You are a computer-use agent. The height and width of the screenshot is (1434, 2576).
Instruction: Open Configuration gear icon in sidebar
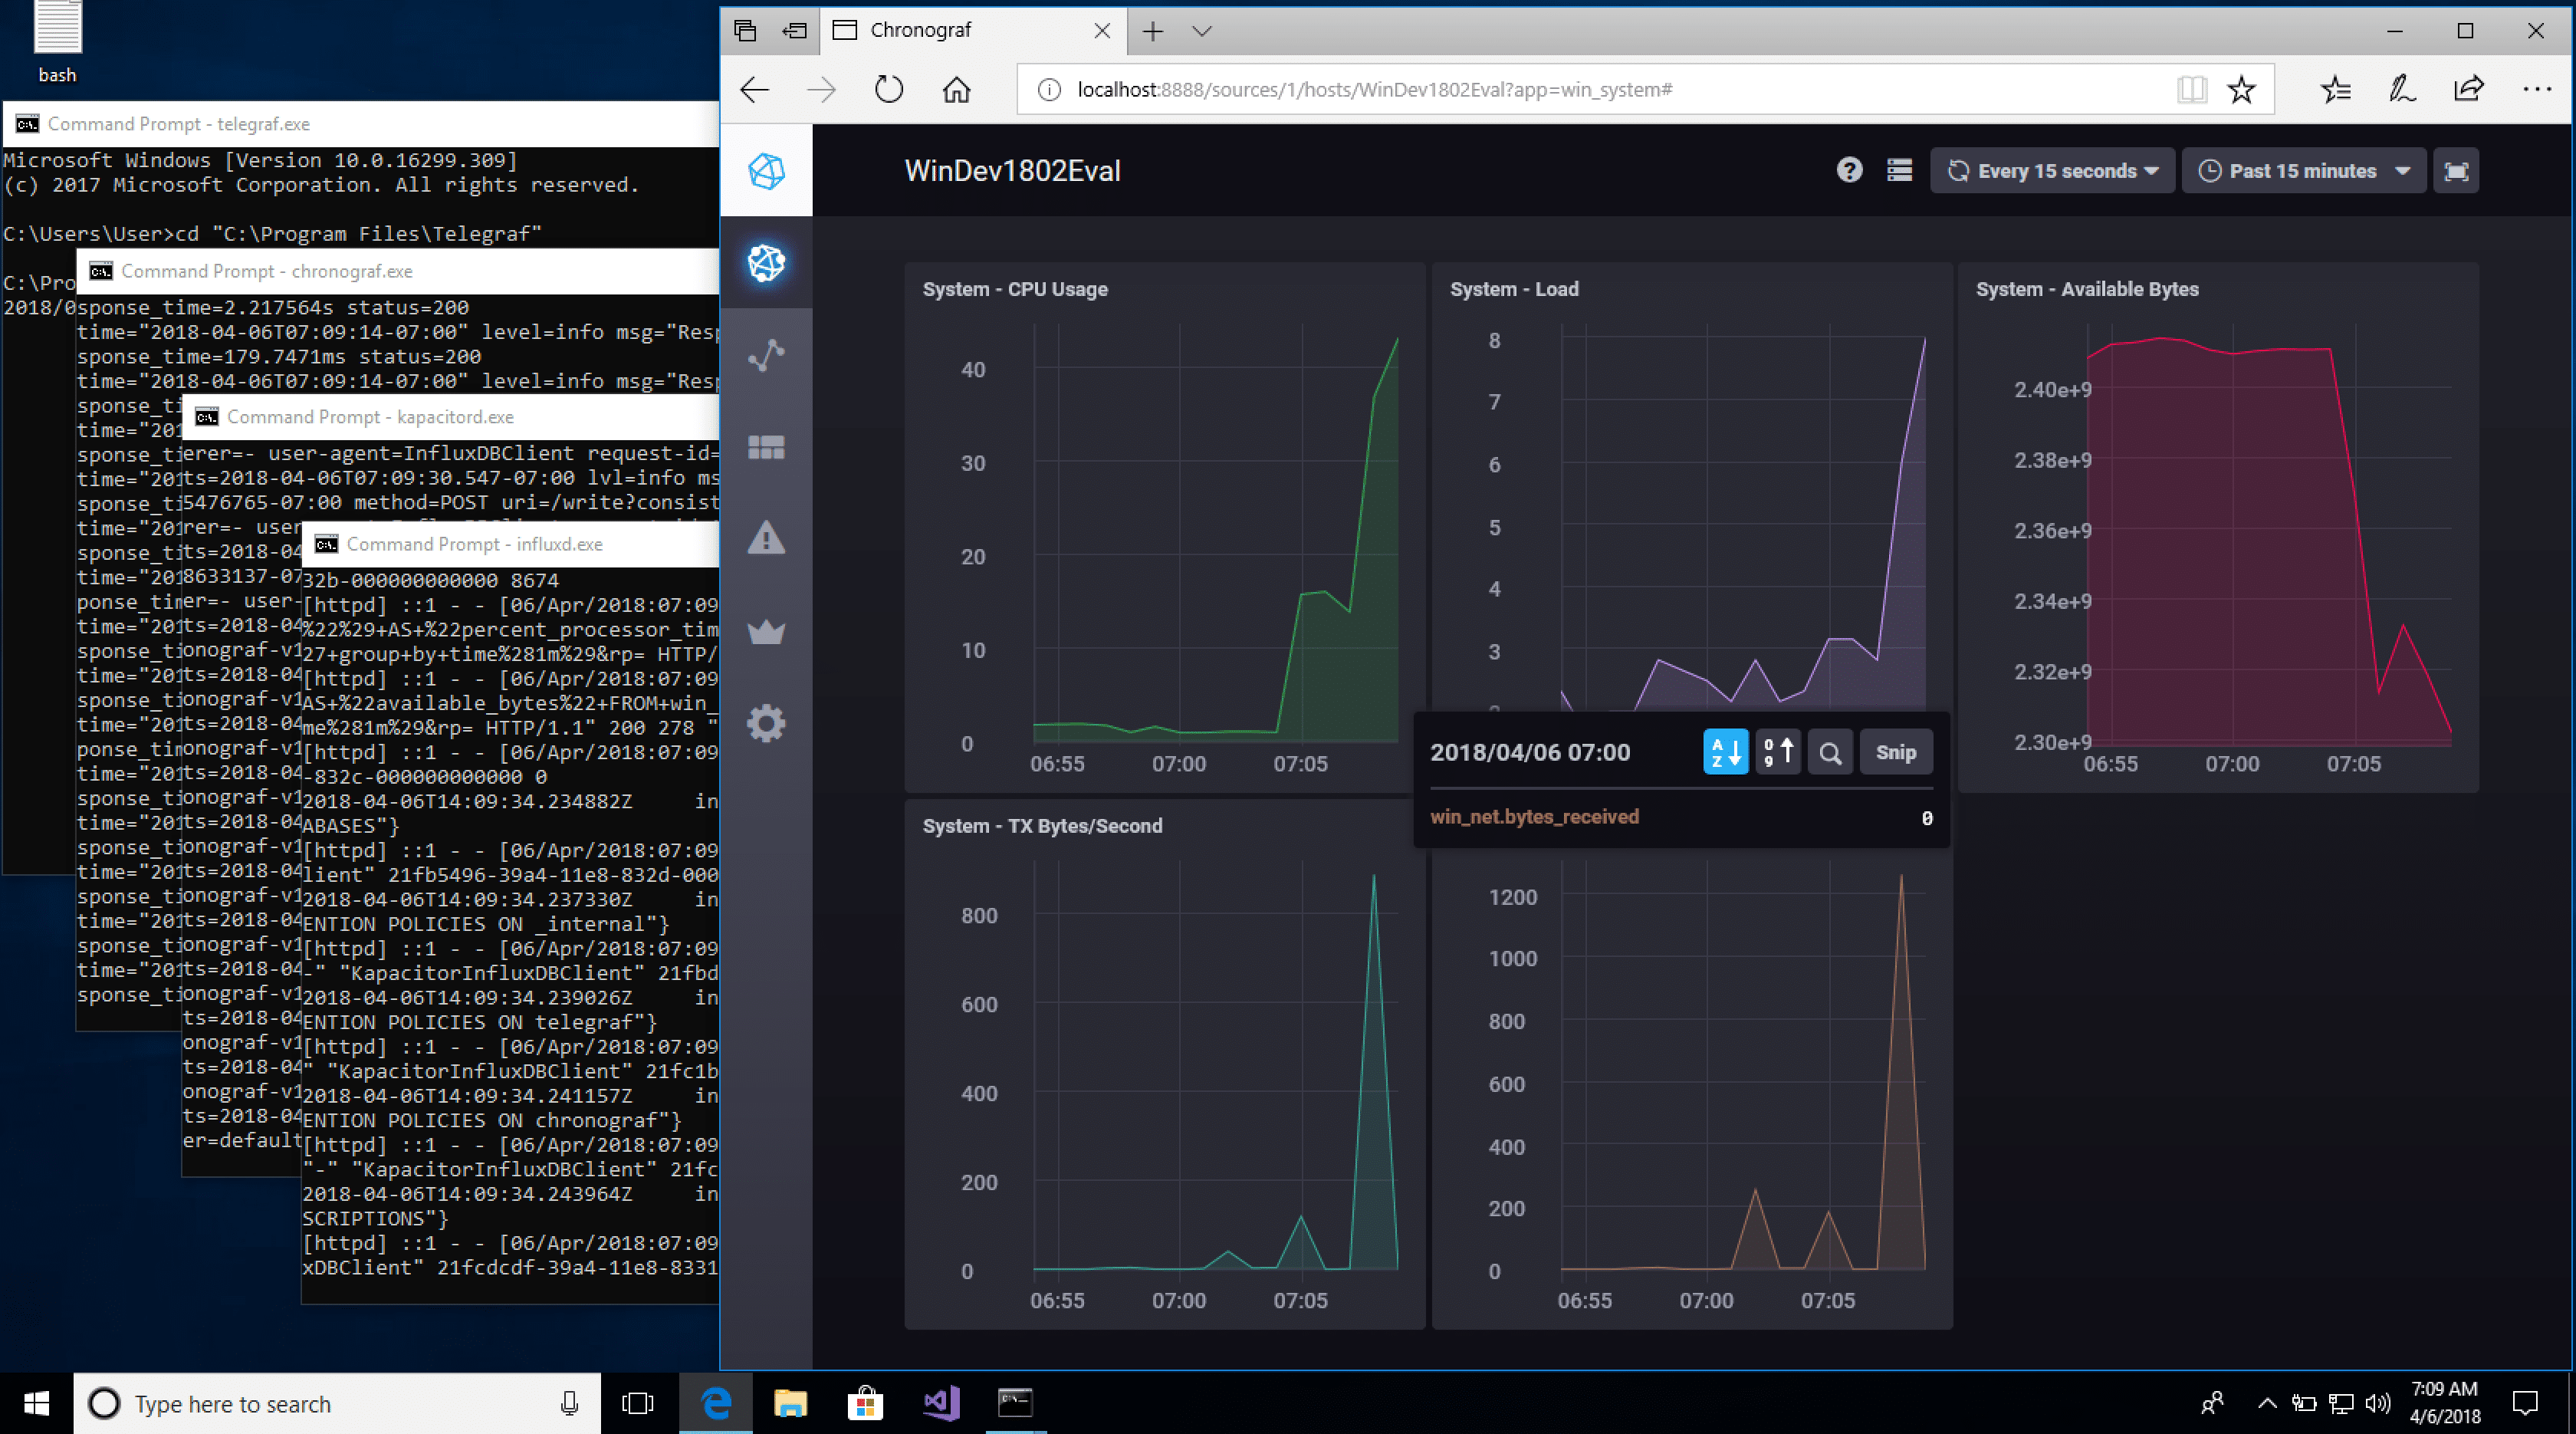(x=766, y=723)
